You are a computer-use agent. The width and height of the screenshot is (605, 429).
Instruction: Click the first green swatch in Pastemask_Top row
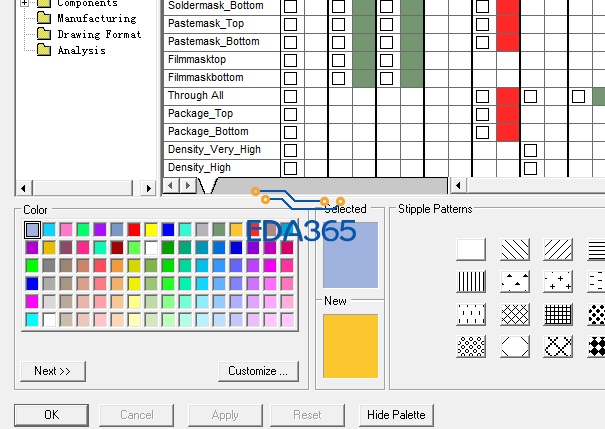363,24
